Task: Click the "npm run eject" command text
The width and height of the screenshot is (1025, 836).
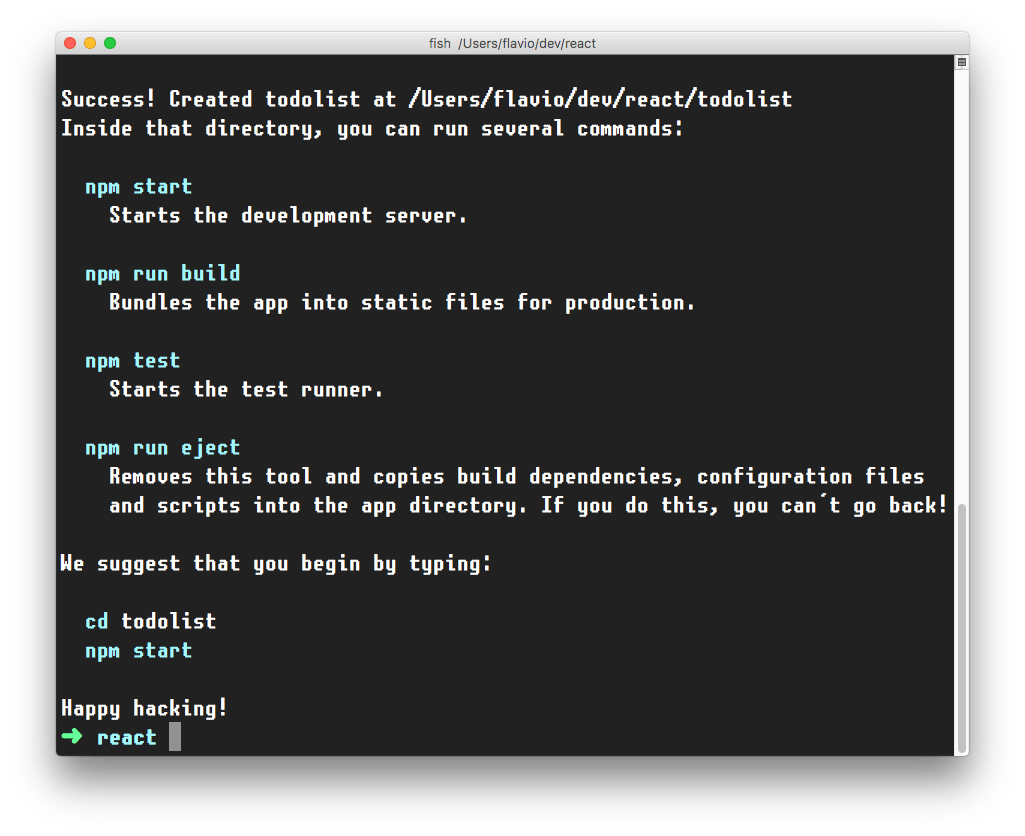Action: 162,448
